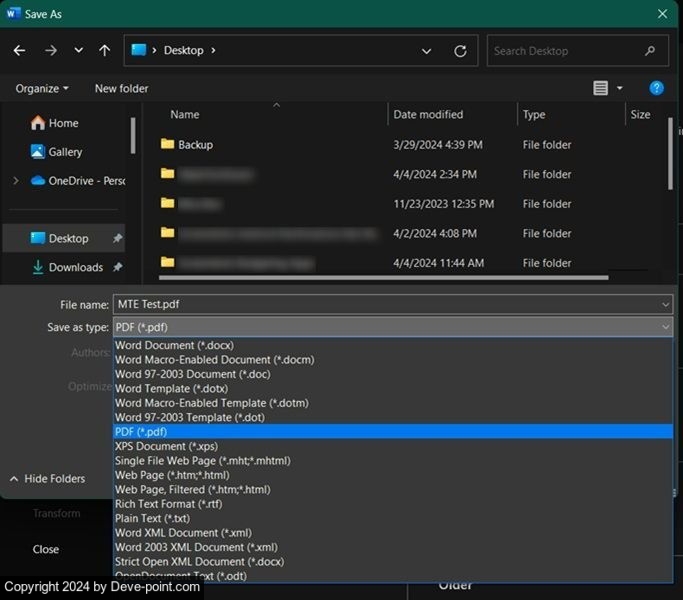The height and width of the screenshot is (600, 683).
Task: Expand the address bar history dropdown
Action: 427,51
